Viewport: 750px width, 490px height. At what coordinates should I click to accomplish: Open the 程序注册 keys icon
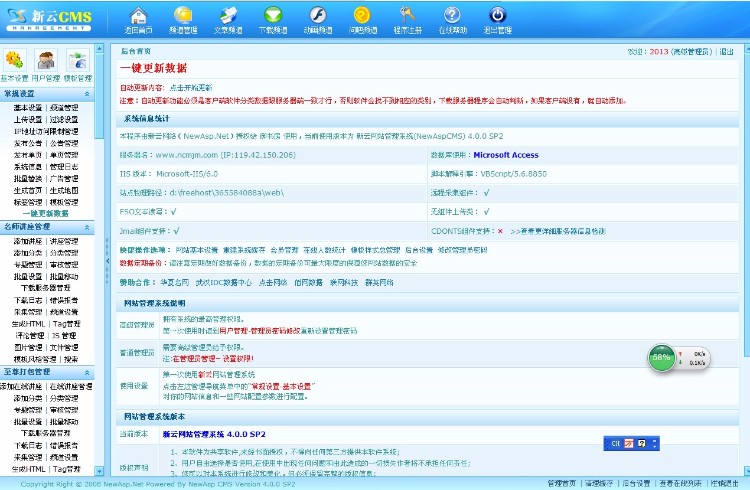point(408,16)
